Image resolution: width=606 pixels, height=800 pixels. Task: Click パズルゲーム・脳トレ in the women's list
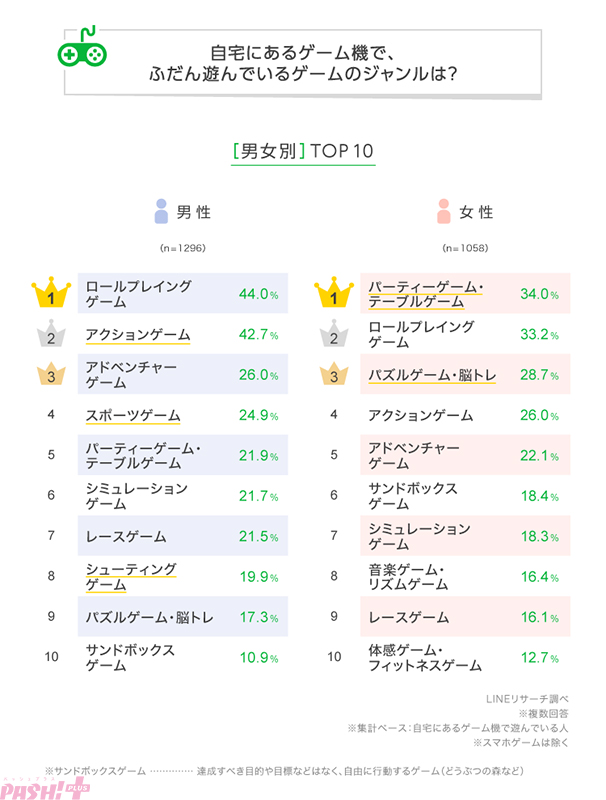coord(432,375)
